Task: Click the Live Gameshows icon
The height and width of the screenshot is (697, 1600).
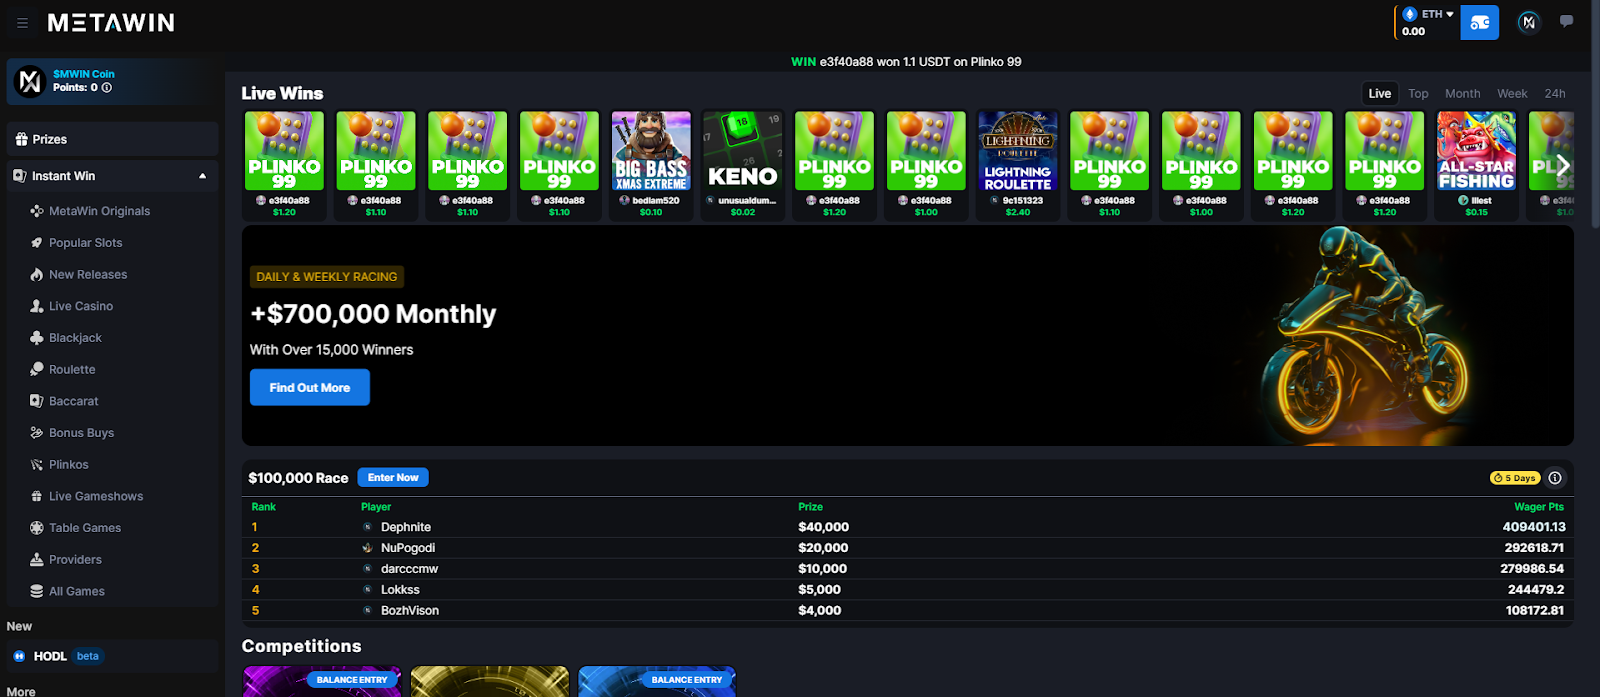Action: 37,496
